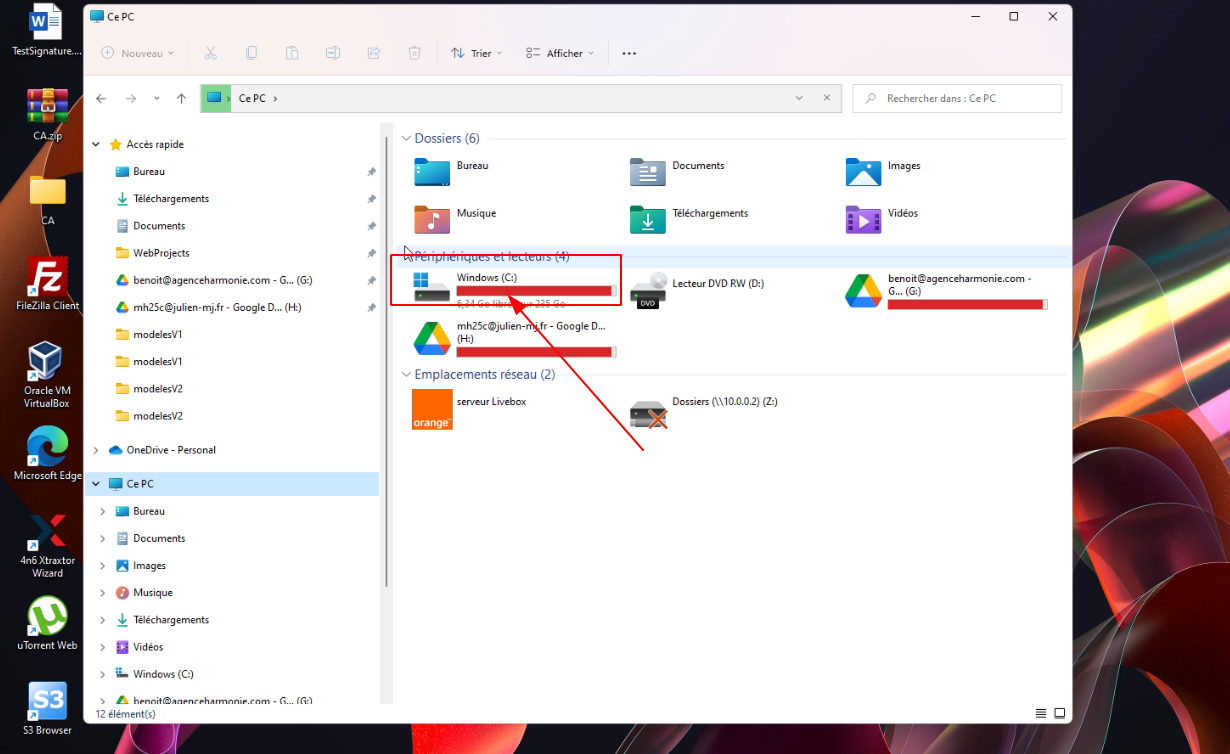Open the Trier sort dropdown
This screenshot has width=1230, height=754.
click(x=476, y=53)
